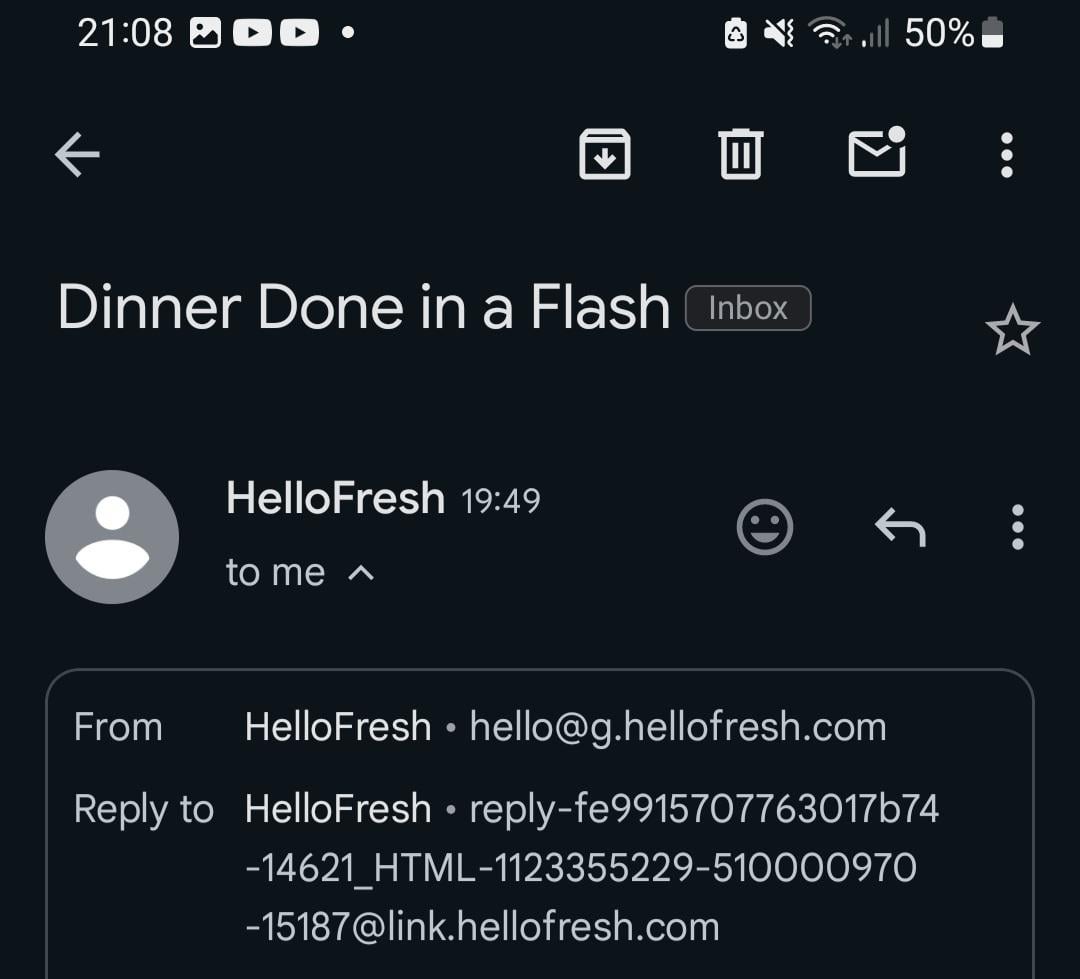1080x979 pixels.
Task: Tap the YouTube notification icon in status bar
Action: pyautogui.click(x=253, y=34)
